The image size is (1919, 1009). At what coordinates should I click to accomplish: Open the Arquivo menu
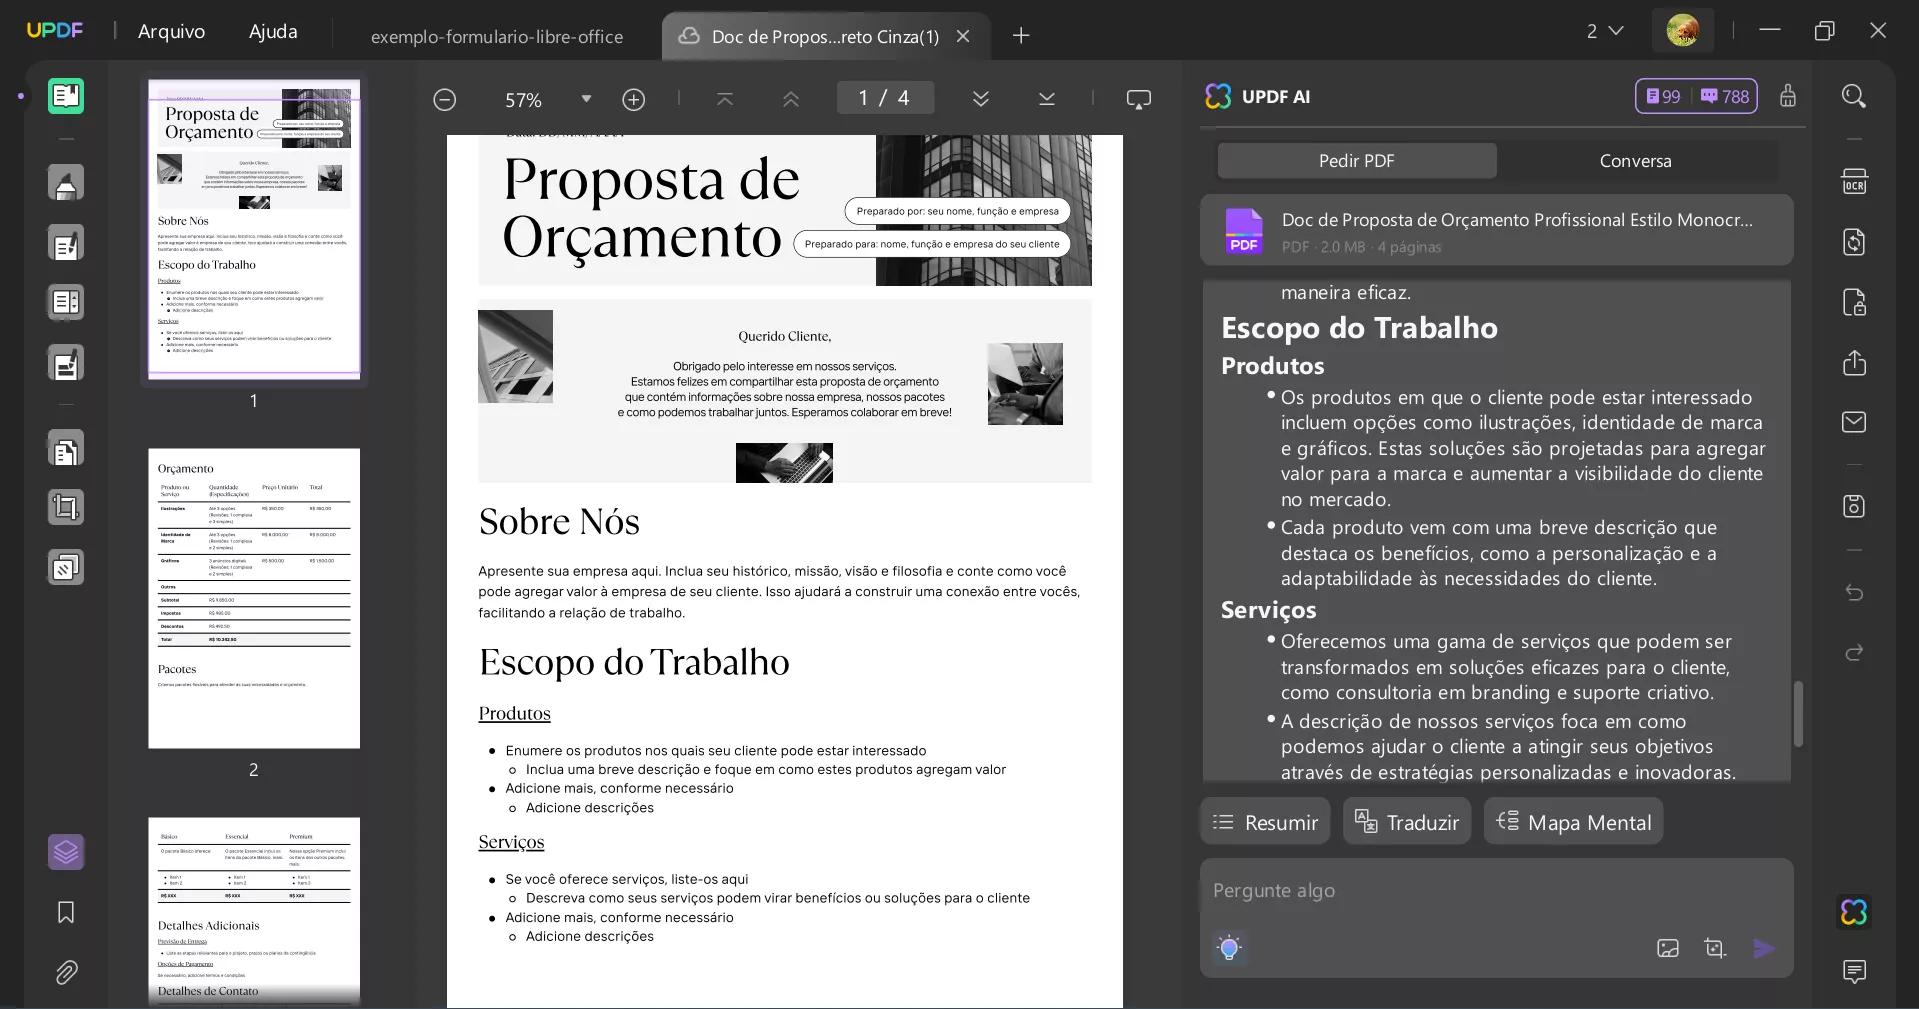(170, 31)
